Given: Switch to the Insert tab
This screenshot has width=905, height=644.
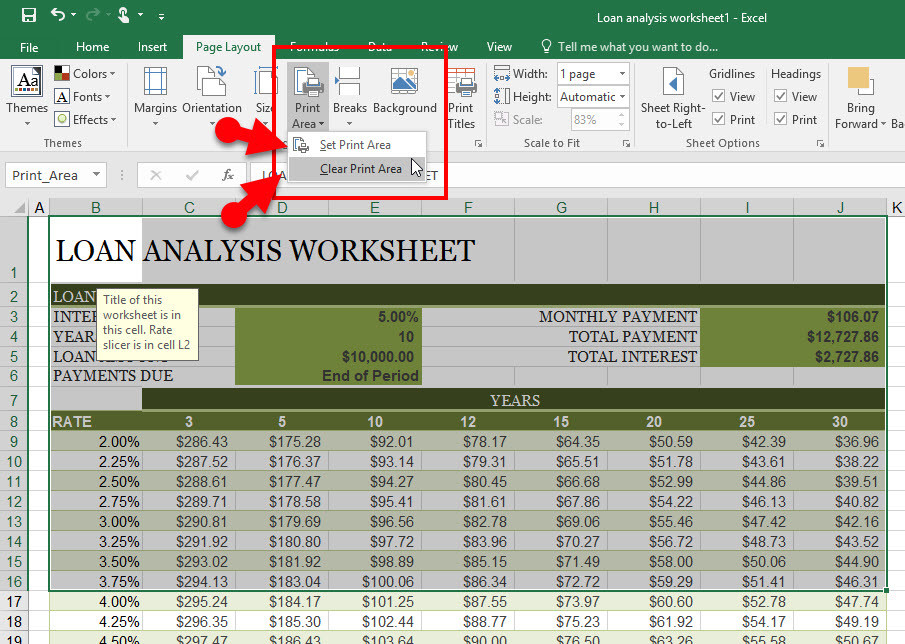Looking at the screenshot, I should (152, 47).
